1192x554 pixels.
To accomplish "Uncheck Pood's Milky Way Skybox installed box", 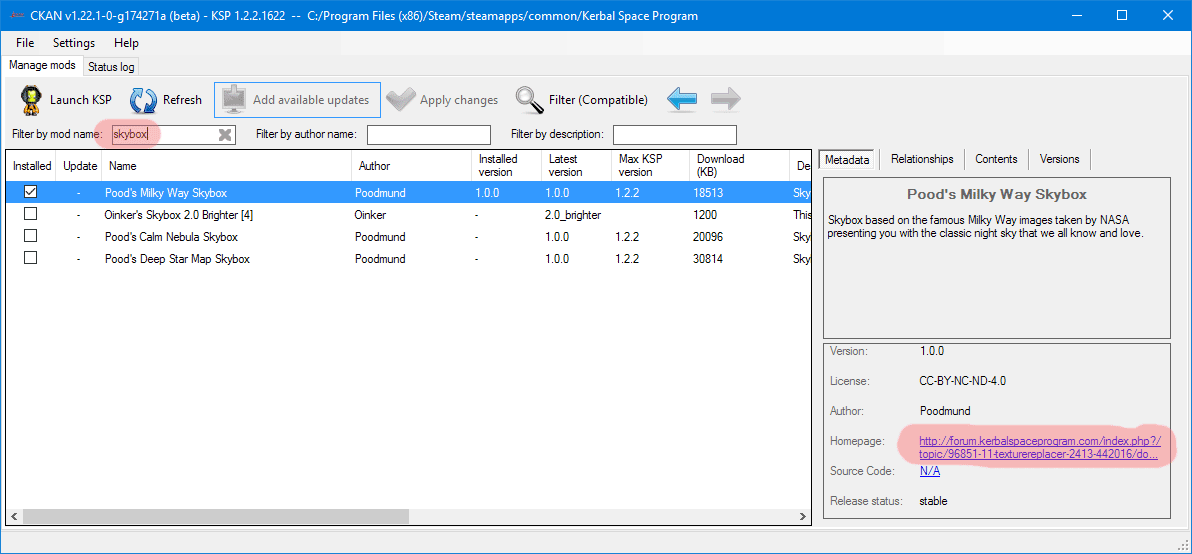I will 30,192.
